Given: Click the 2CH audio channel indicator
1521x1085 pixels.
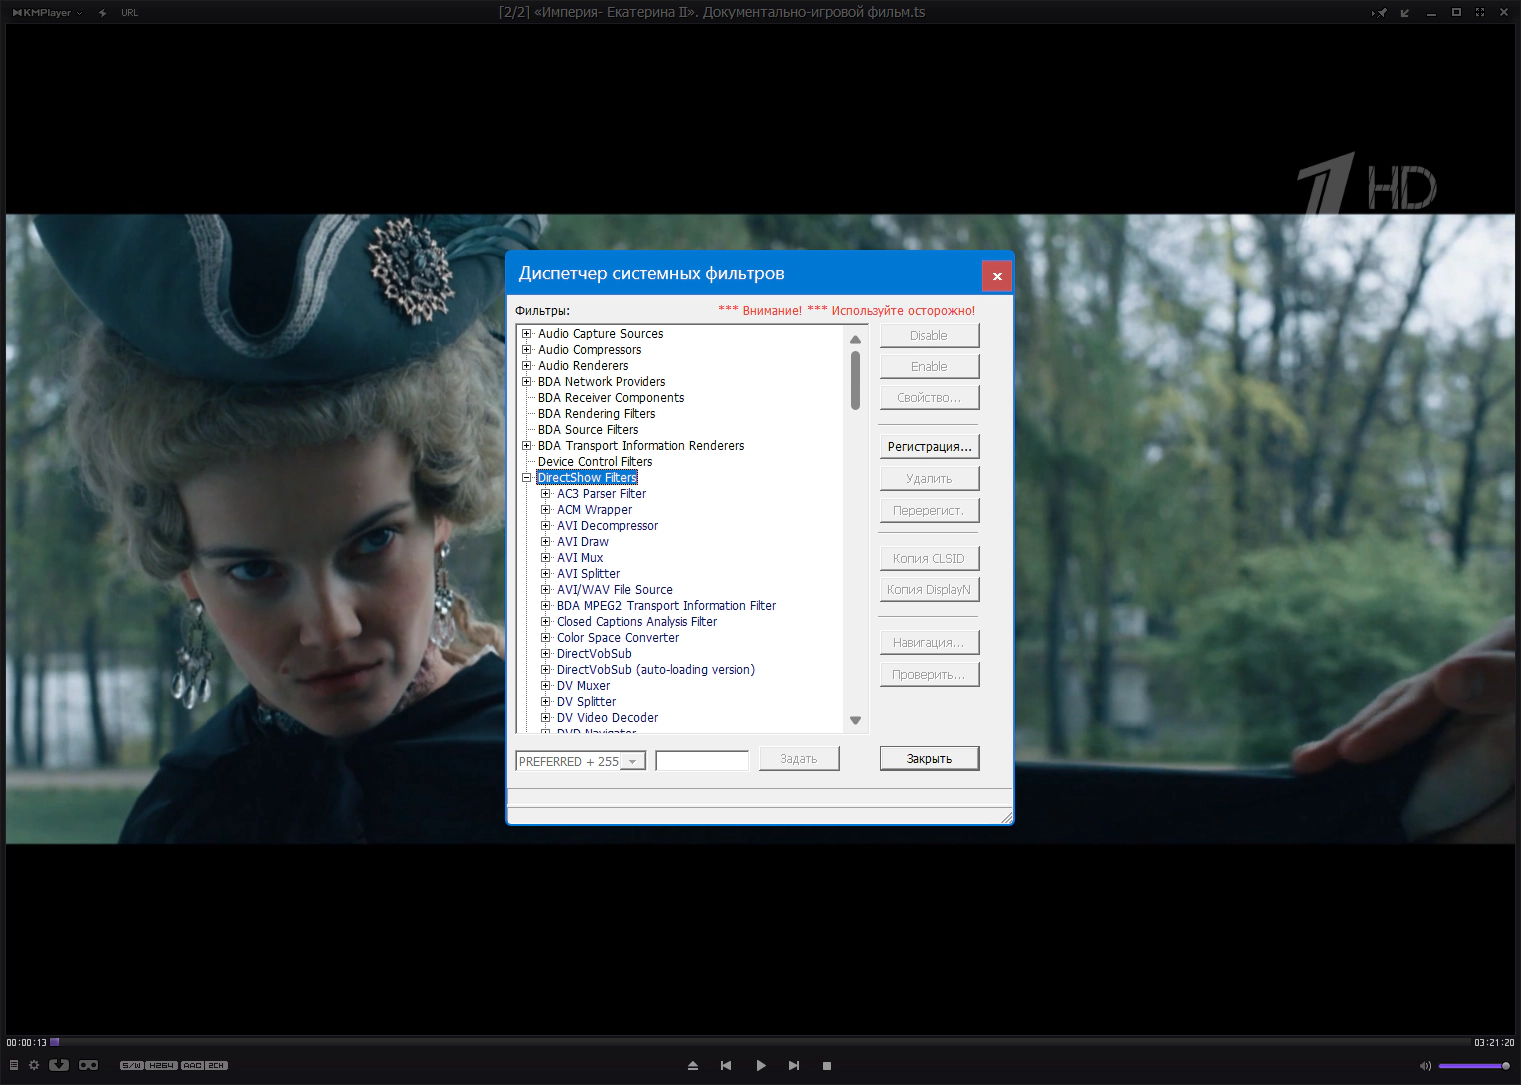Looking at the screenshot, I should [216, 1066].
